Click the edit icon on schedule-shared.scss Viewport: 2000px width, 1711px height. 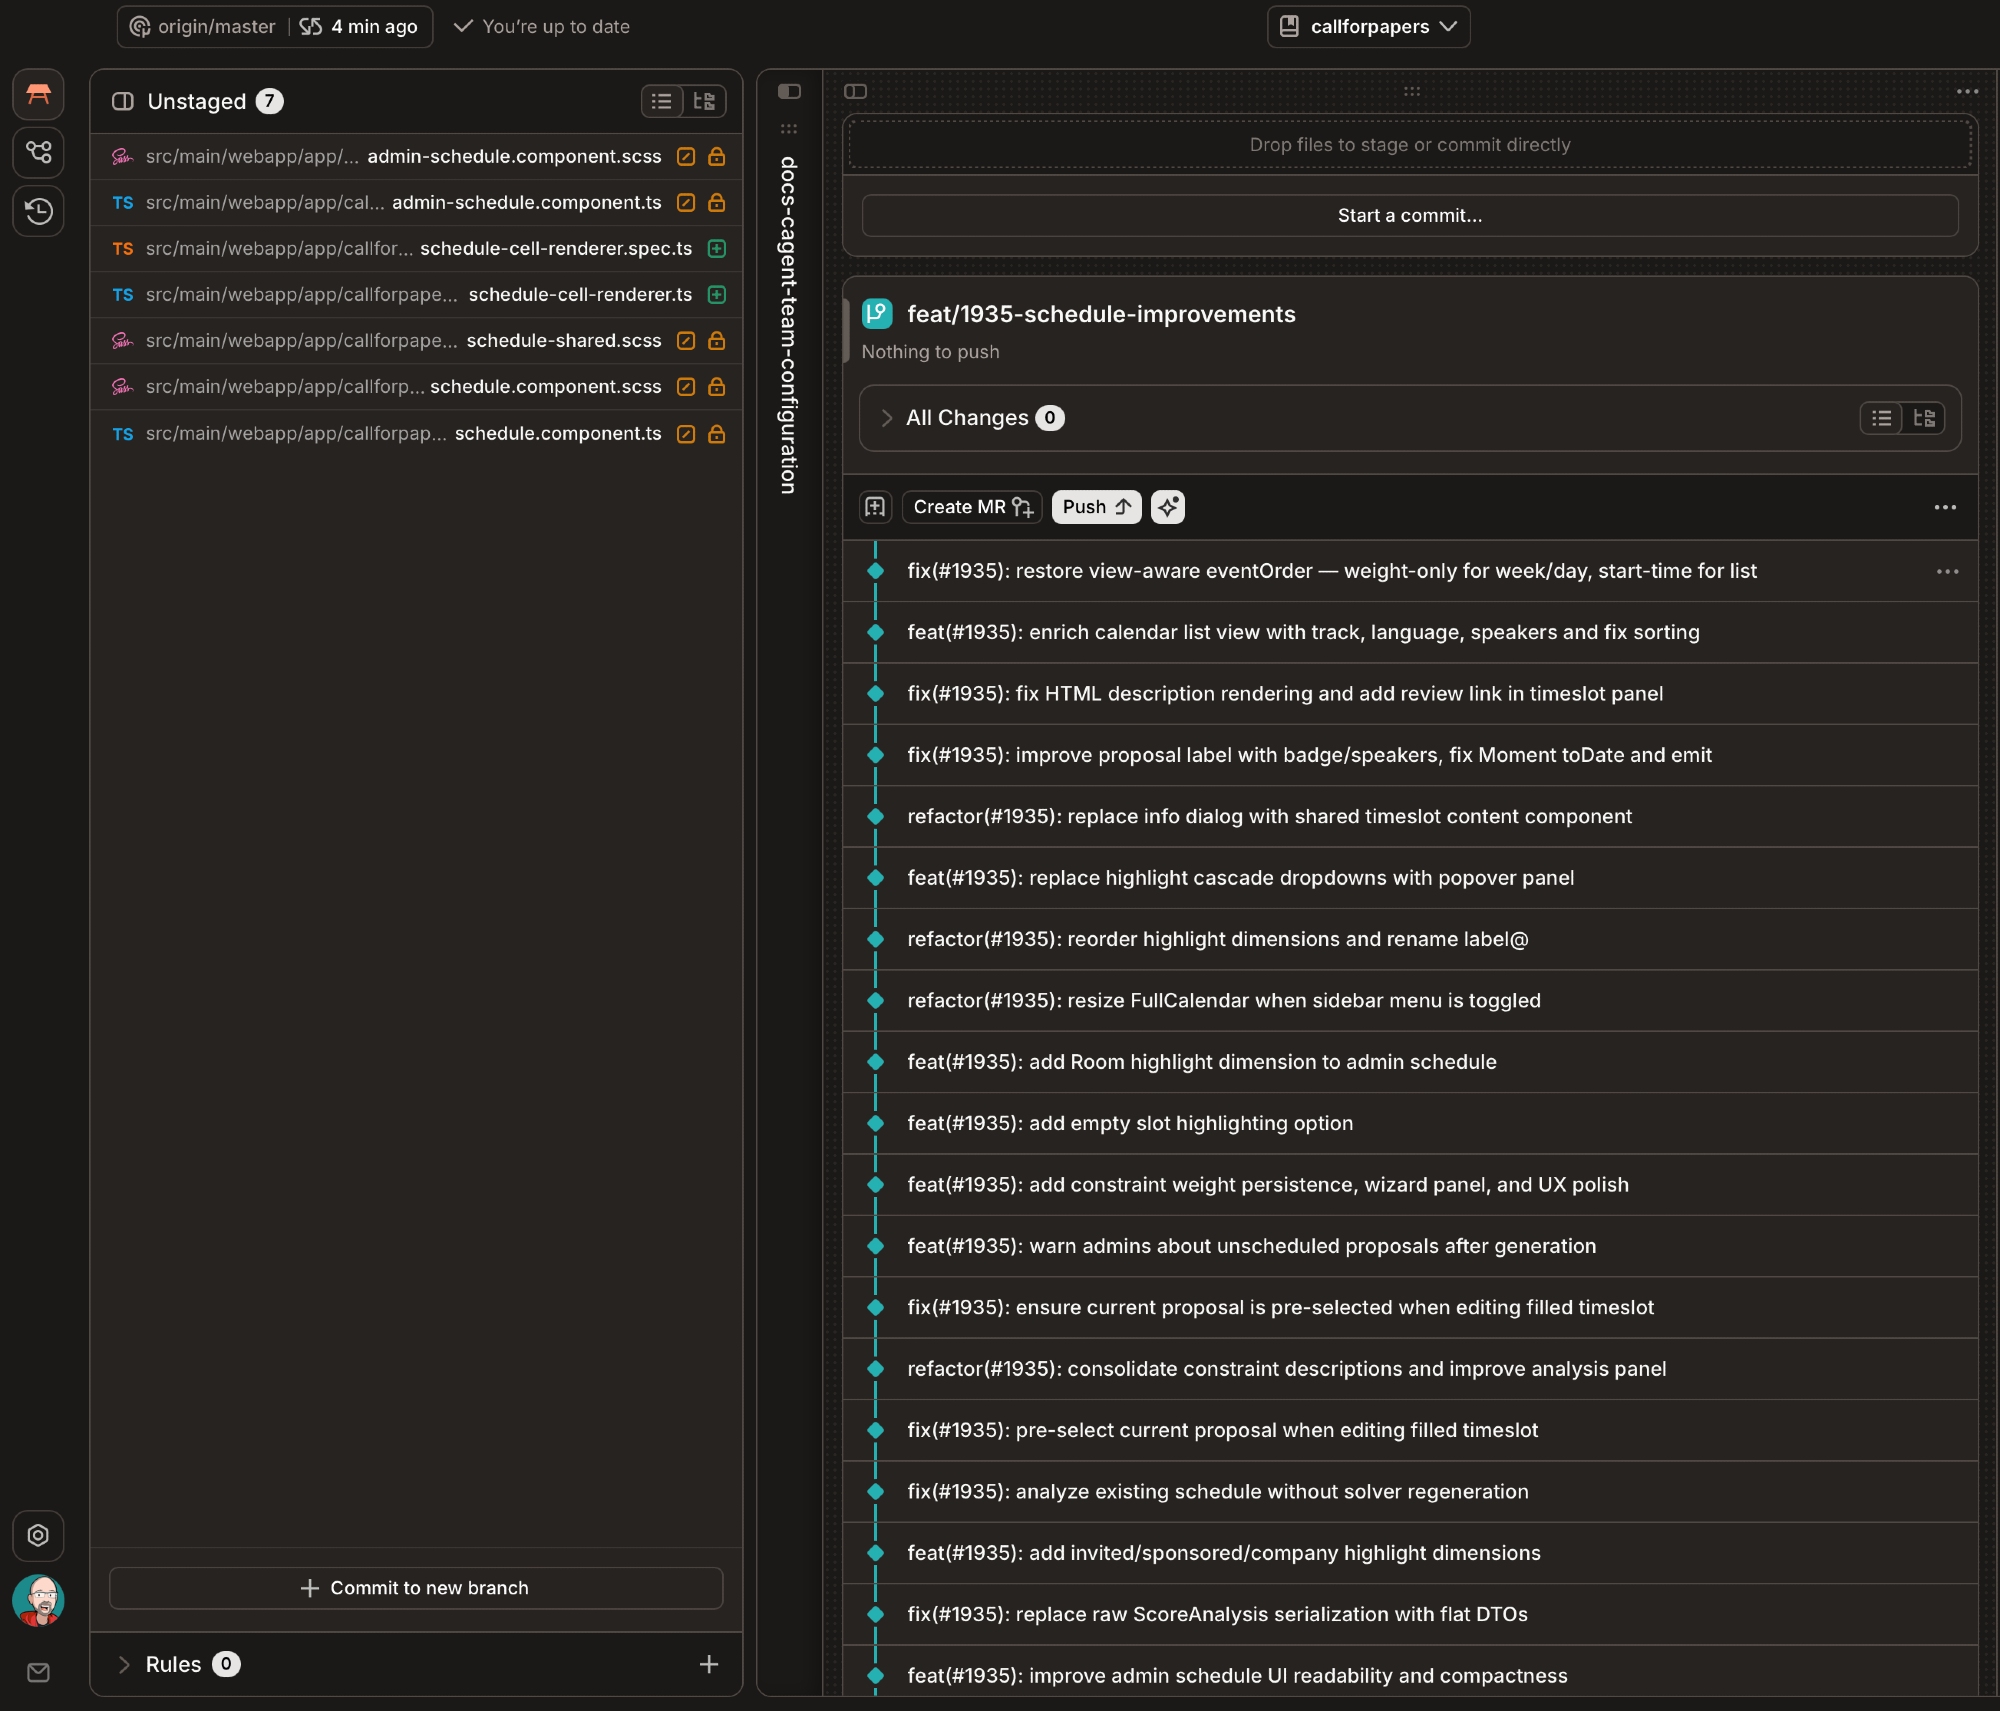point(686,341)
